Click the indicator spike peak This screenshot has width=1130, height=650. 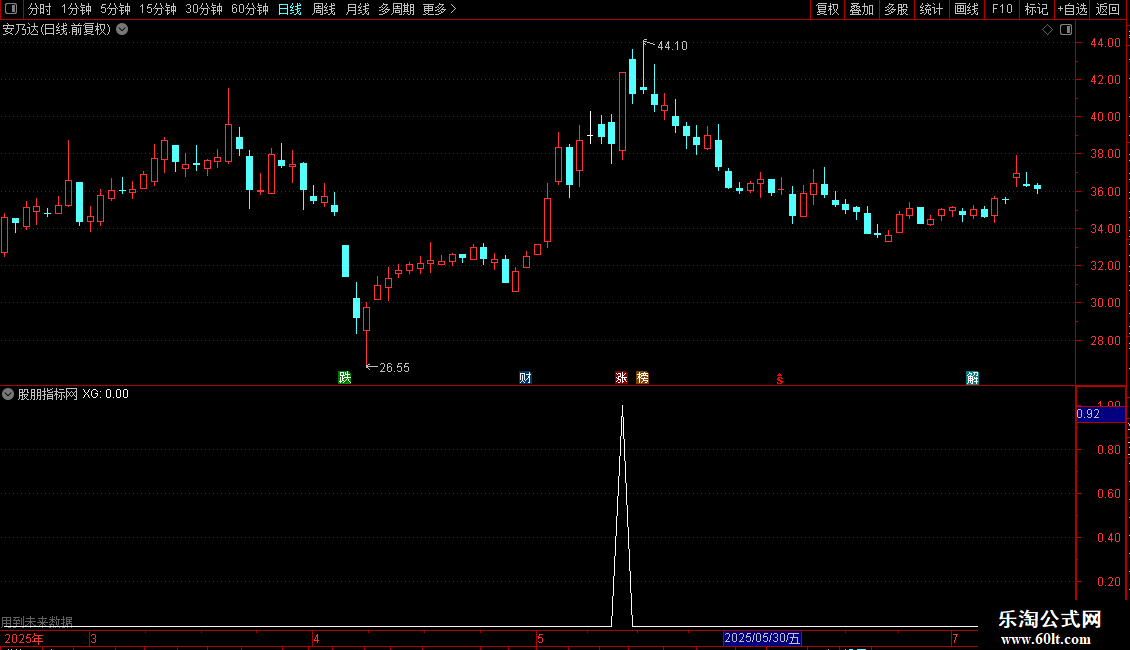[x=622, y=407]
